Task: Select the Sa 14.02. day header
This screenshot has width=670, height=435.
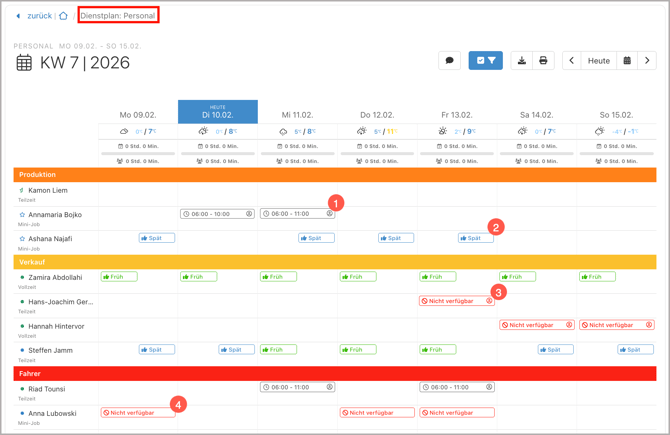Action: [x=537, y=115]
